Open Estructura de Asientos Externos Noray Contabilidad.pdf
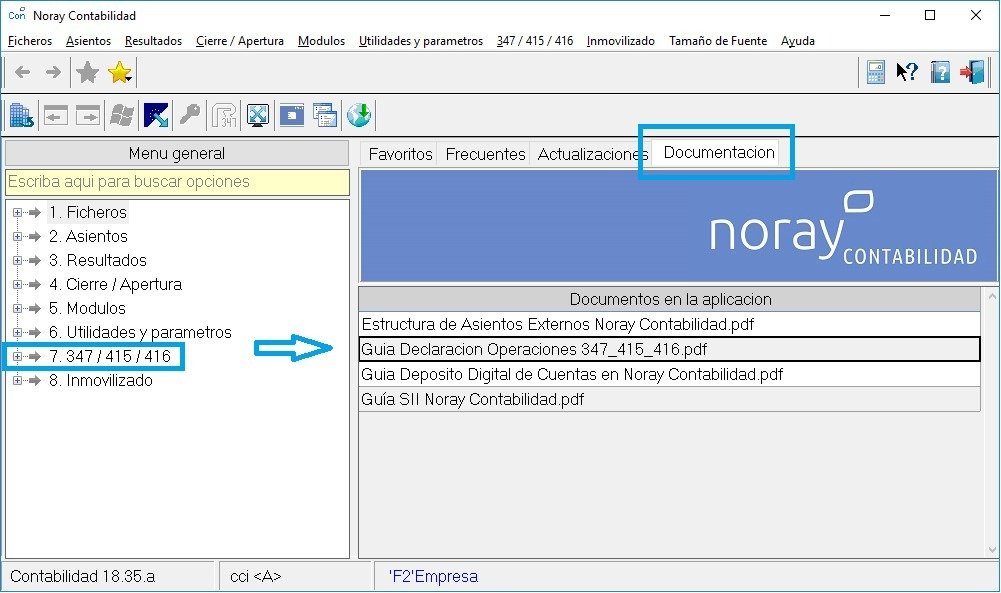Viewport: 1001px width, 593px height. click(669, 324)
